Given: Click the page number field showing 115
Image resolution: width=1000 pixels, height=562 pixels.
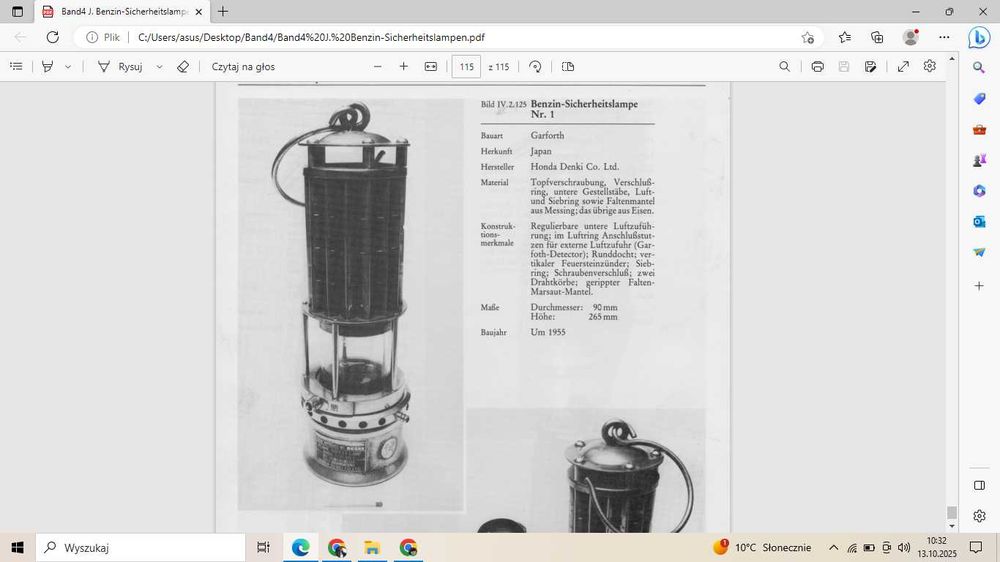Looking at the screenshot, I should [466, 66].
